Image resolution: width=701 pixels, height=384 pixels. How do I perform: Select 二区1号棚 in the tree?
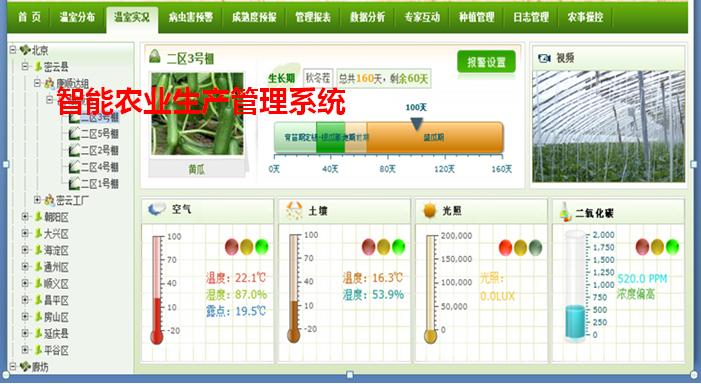[100, 184]
